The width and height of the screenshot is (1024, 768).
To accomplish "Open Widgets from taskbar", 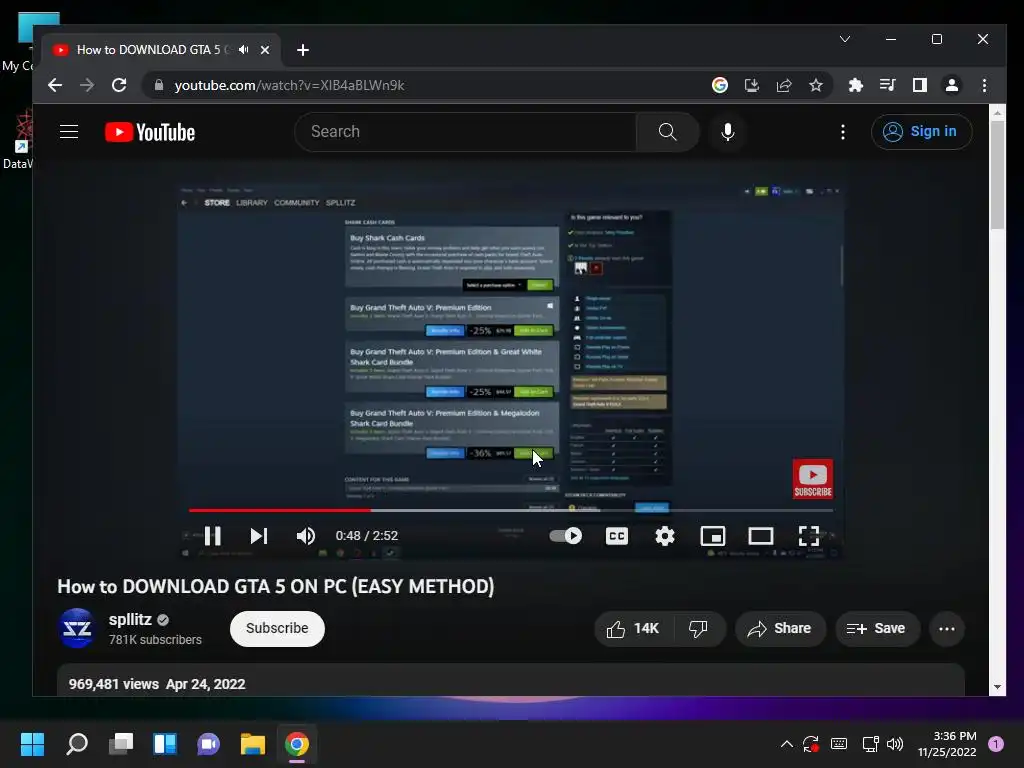I will [x=165, y=744].
